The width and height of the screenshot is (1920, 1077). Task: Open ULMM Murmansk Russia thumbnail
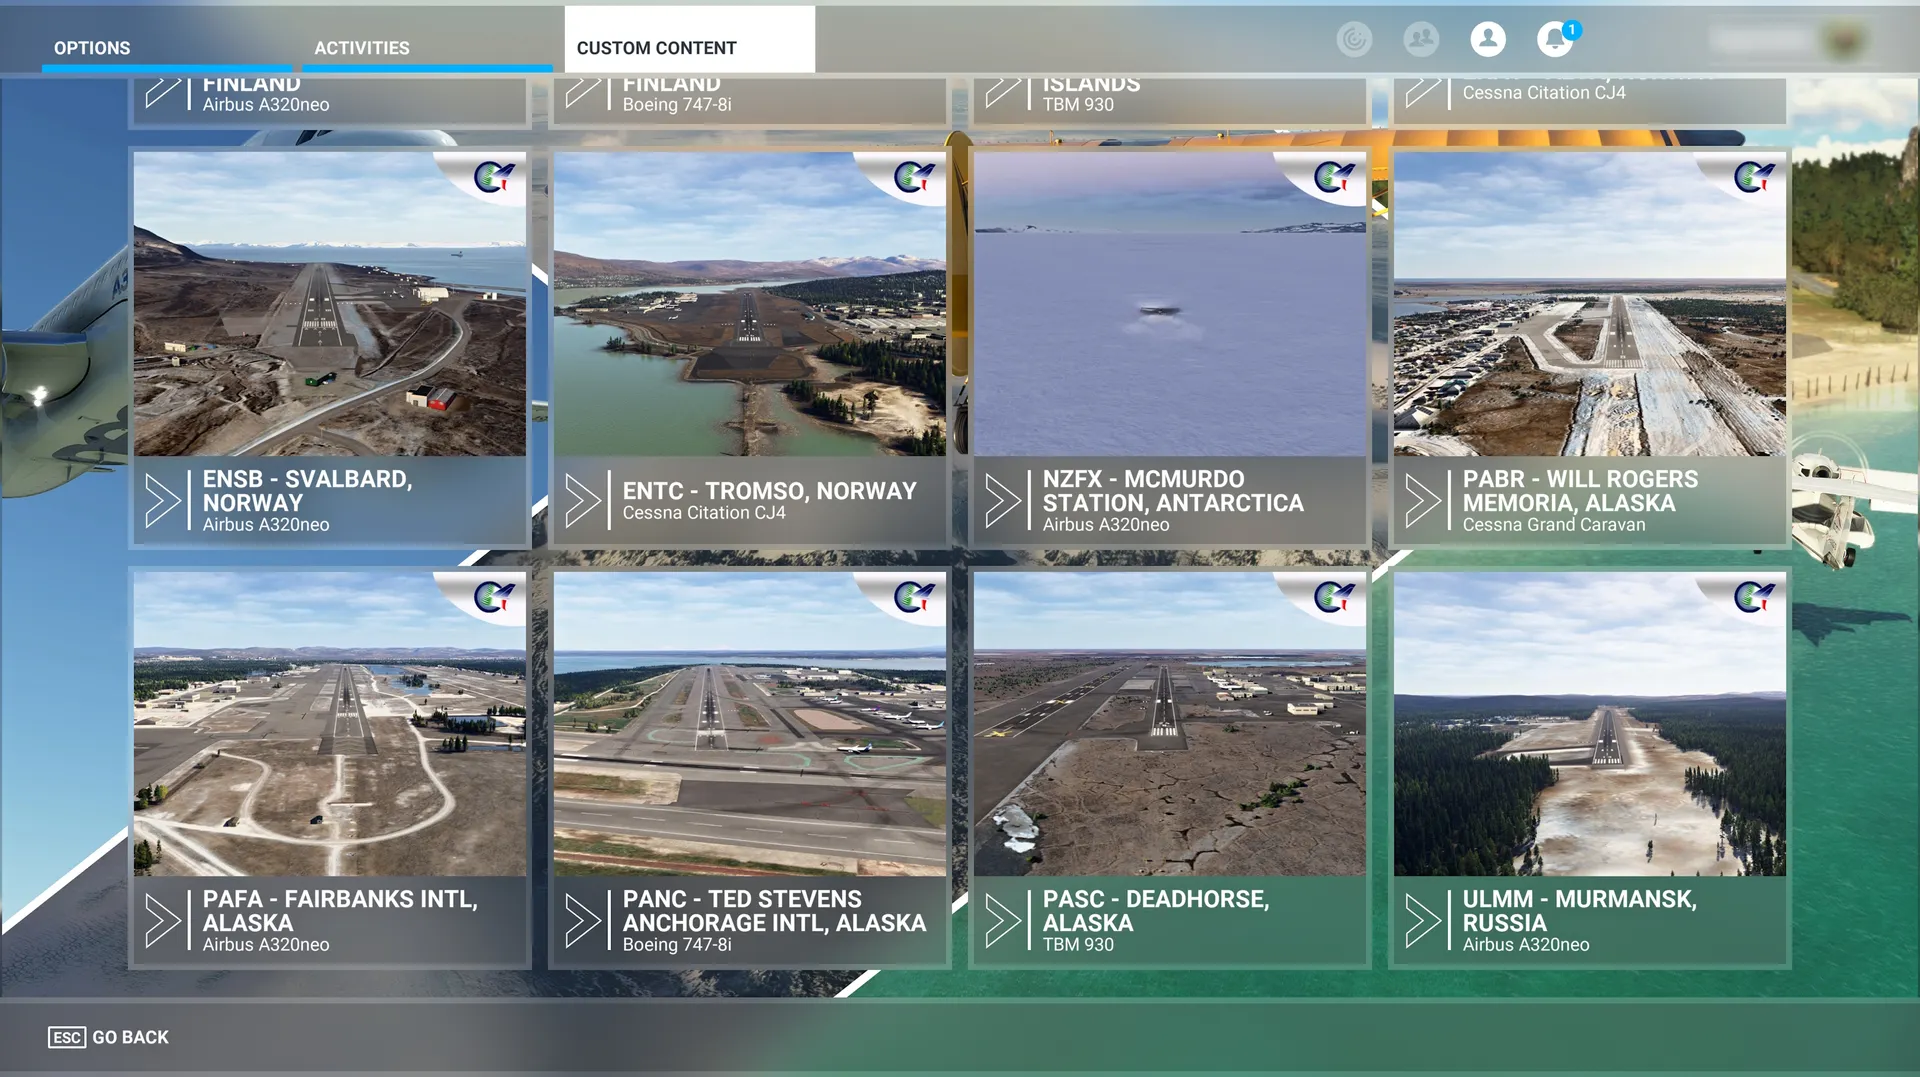(x=1590, y=724)
